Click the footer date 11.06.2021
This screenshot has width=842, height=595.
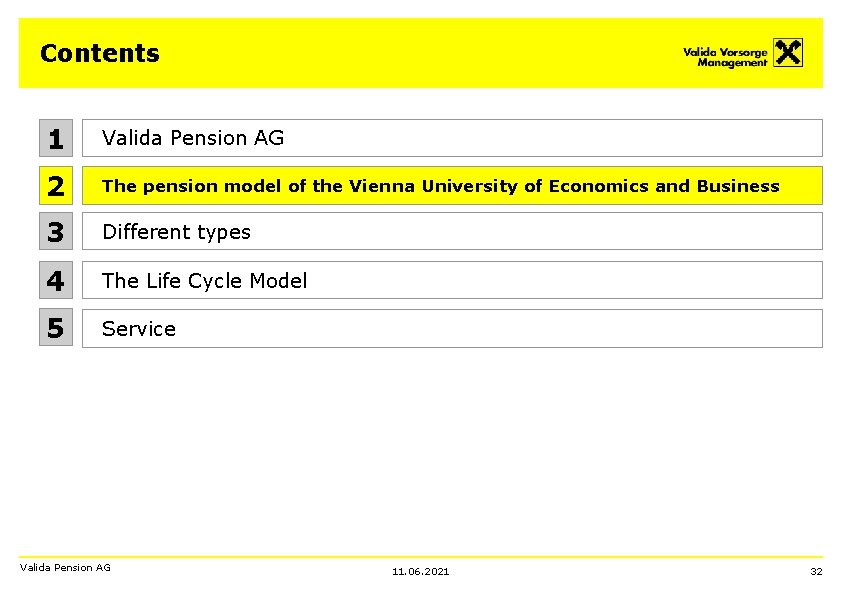click(420, 571)
